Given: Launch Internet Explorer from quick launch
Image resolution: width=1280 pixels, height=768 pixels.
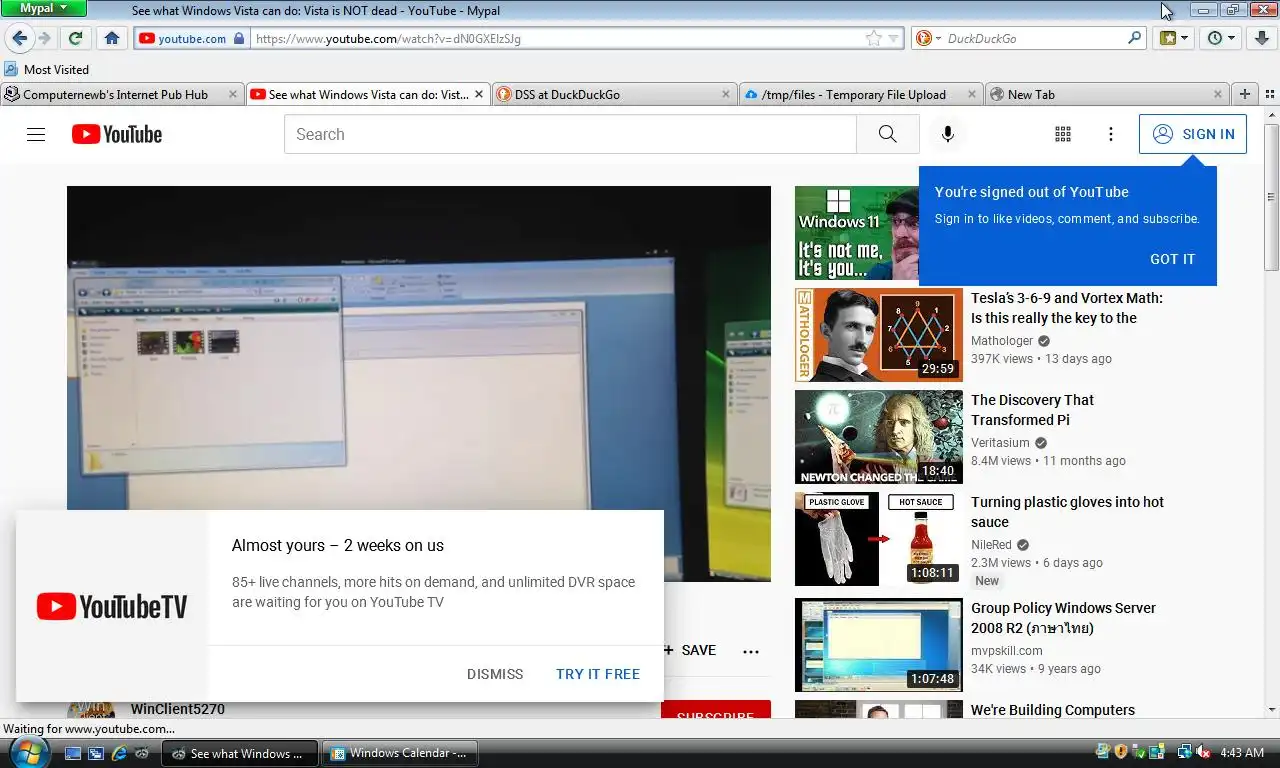Looking at the screenshot, I should [x=119, y=753].
